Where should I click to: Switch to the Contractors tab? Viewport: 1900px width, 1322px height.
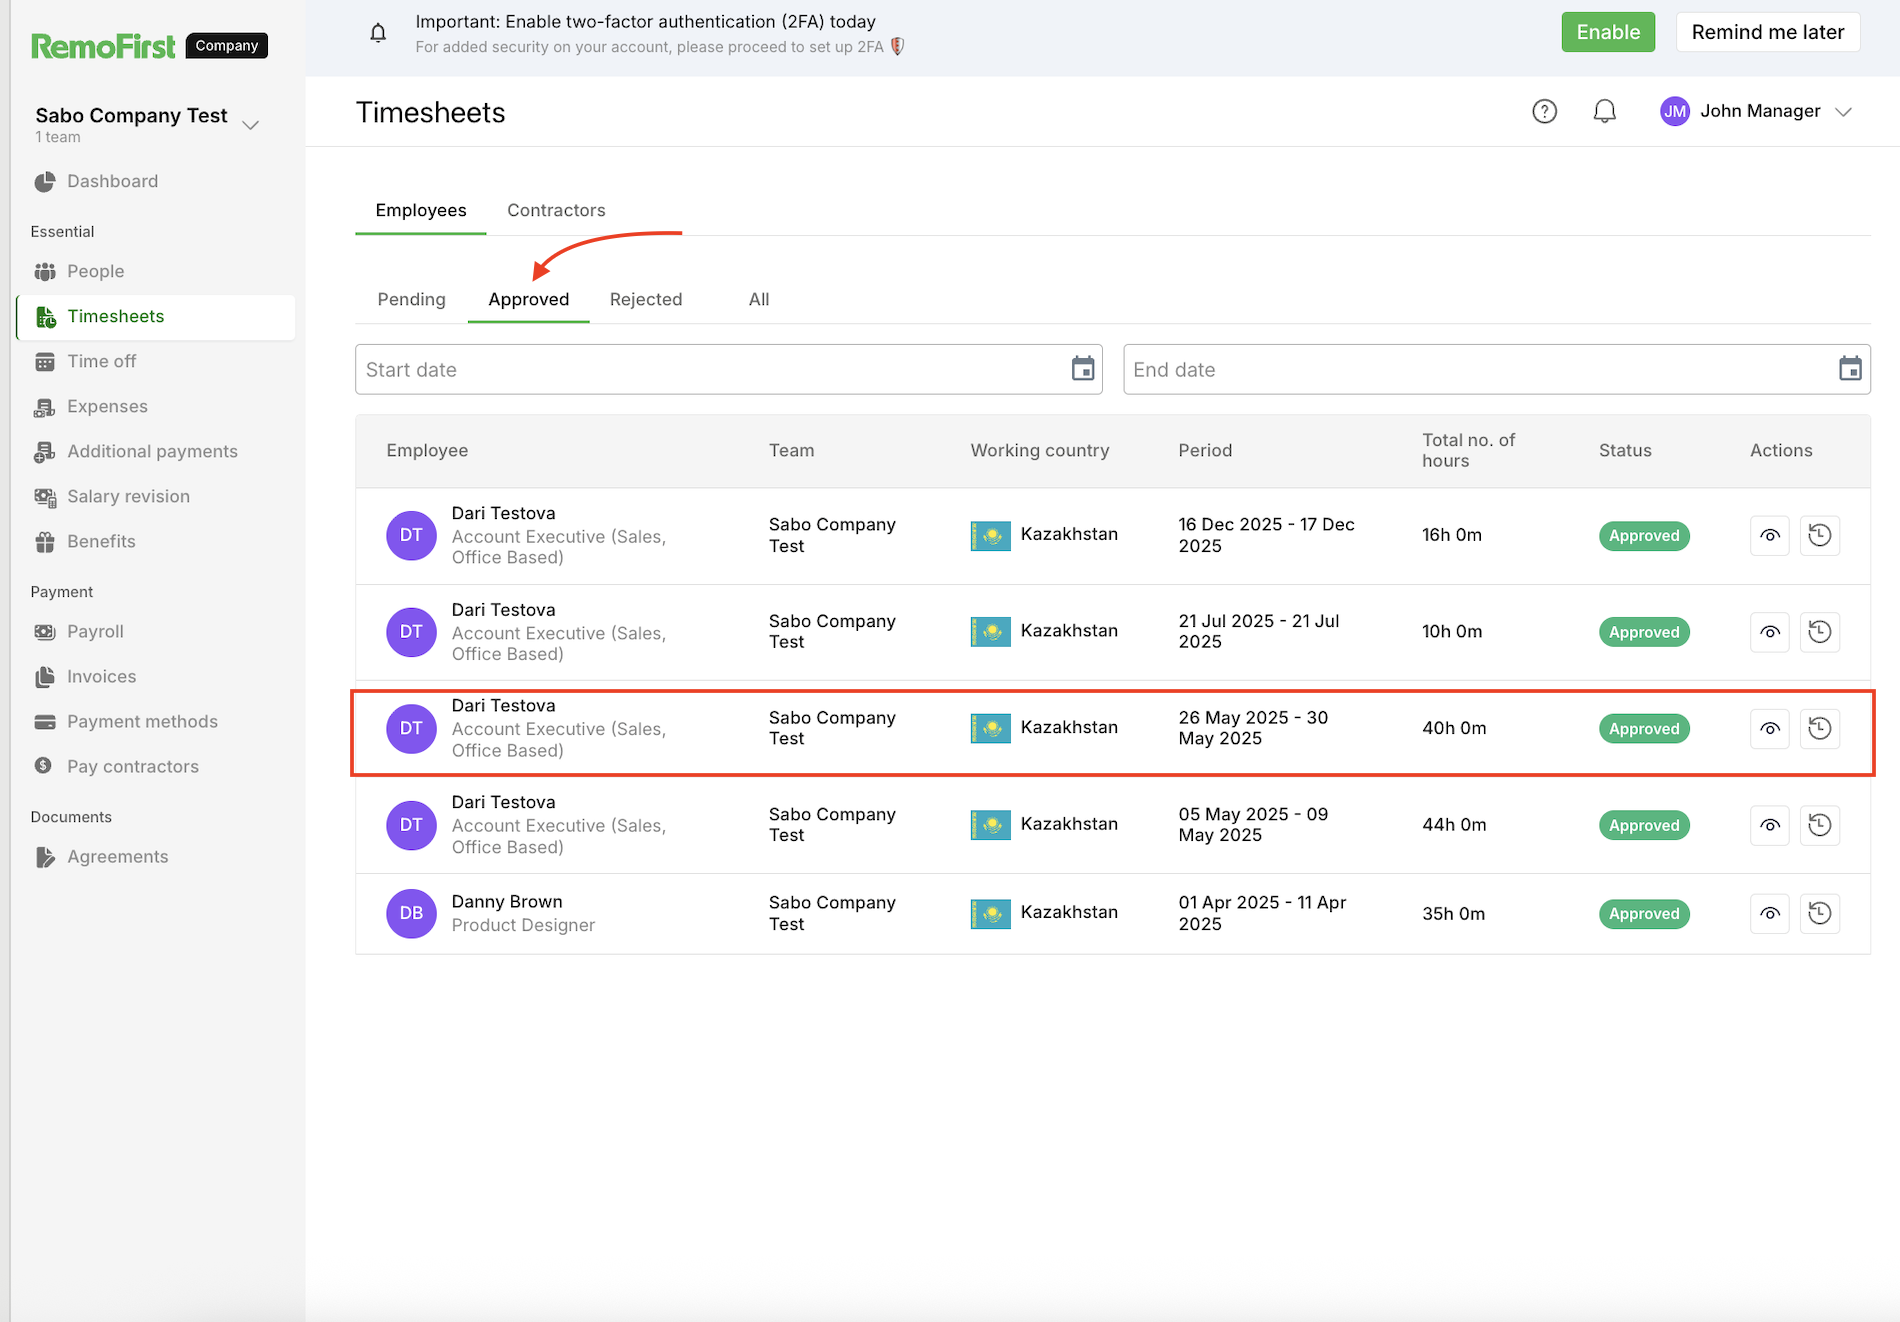pos(556,210)
